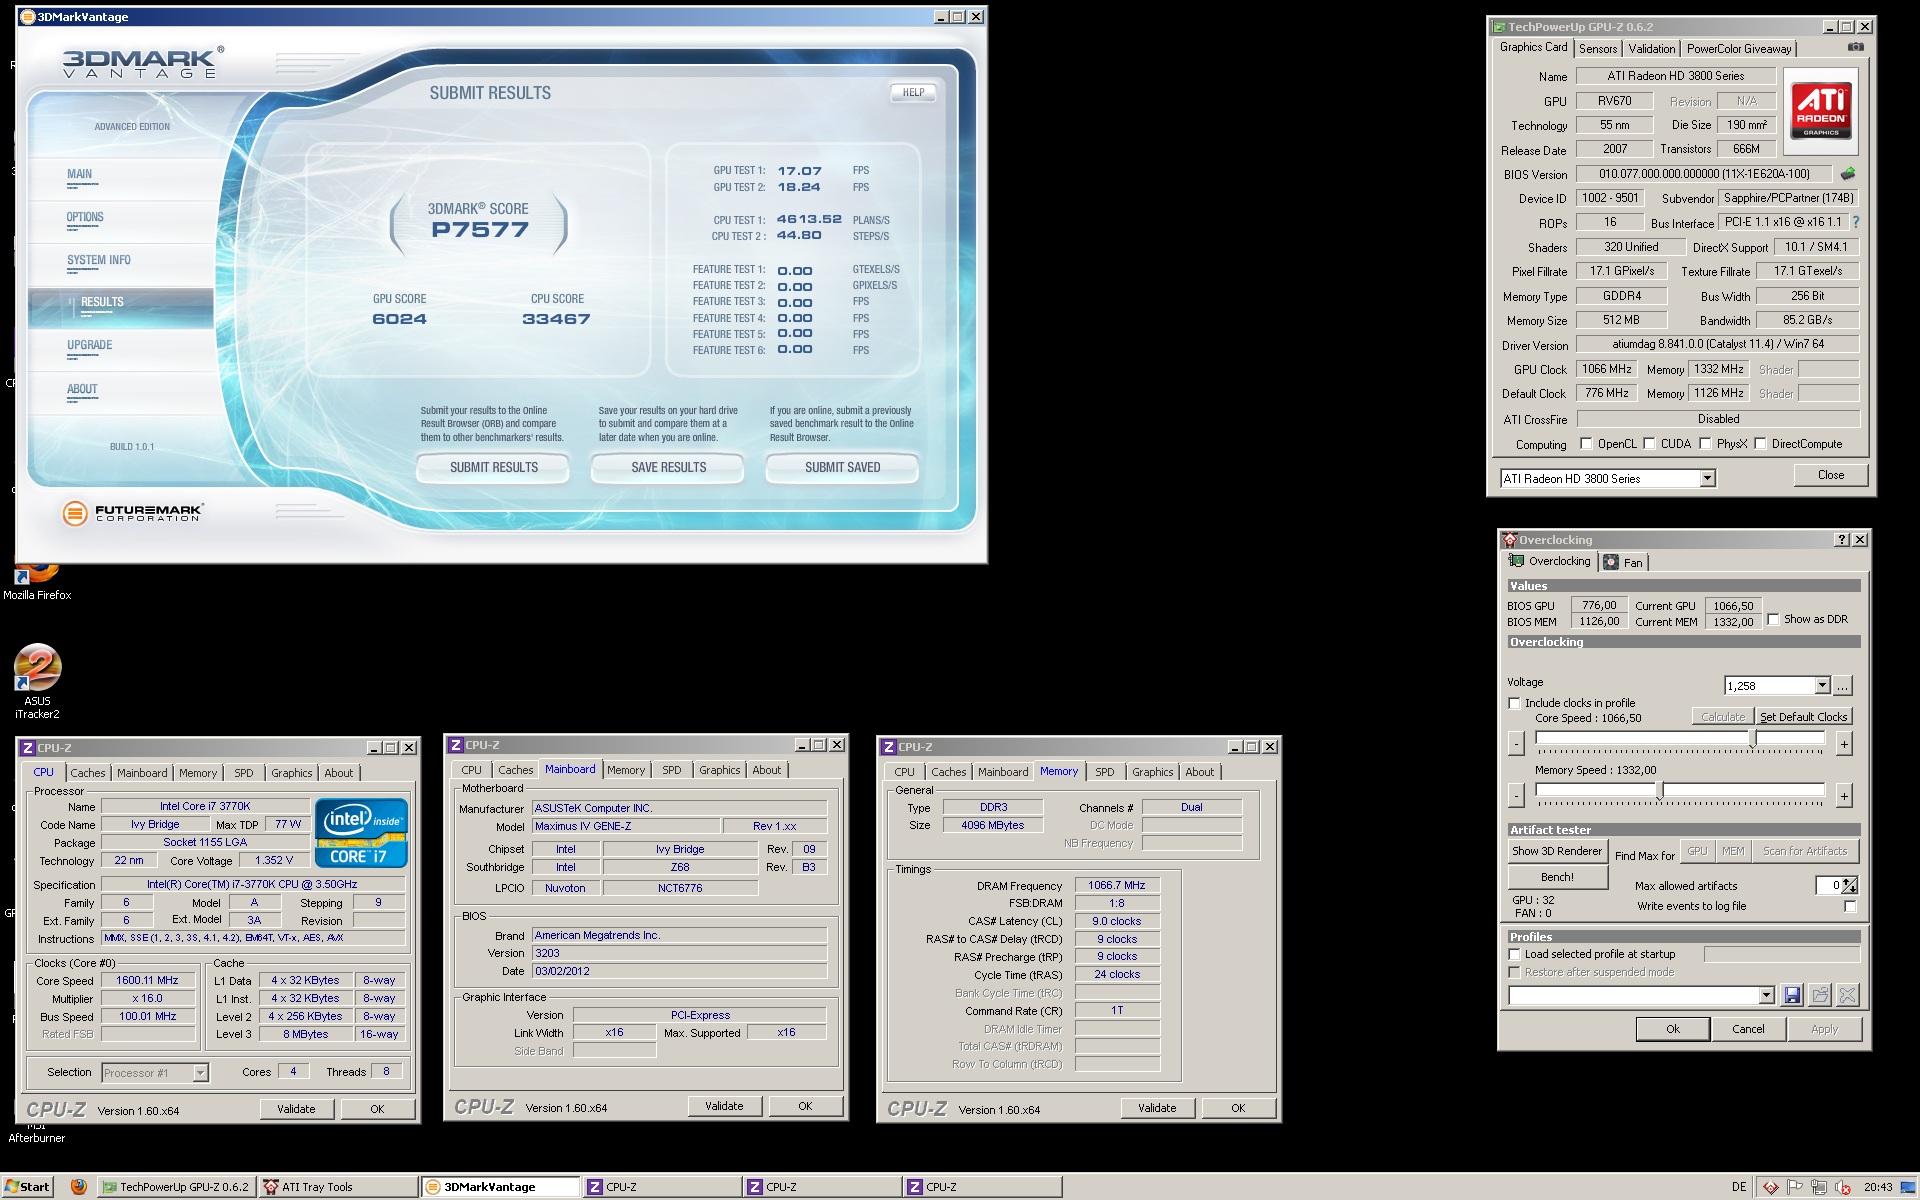Decrease core speed with the minus button
The height and width of the screenshot is (1200, 1920).
pos(1516,743)
